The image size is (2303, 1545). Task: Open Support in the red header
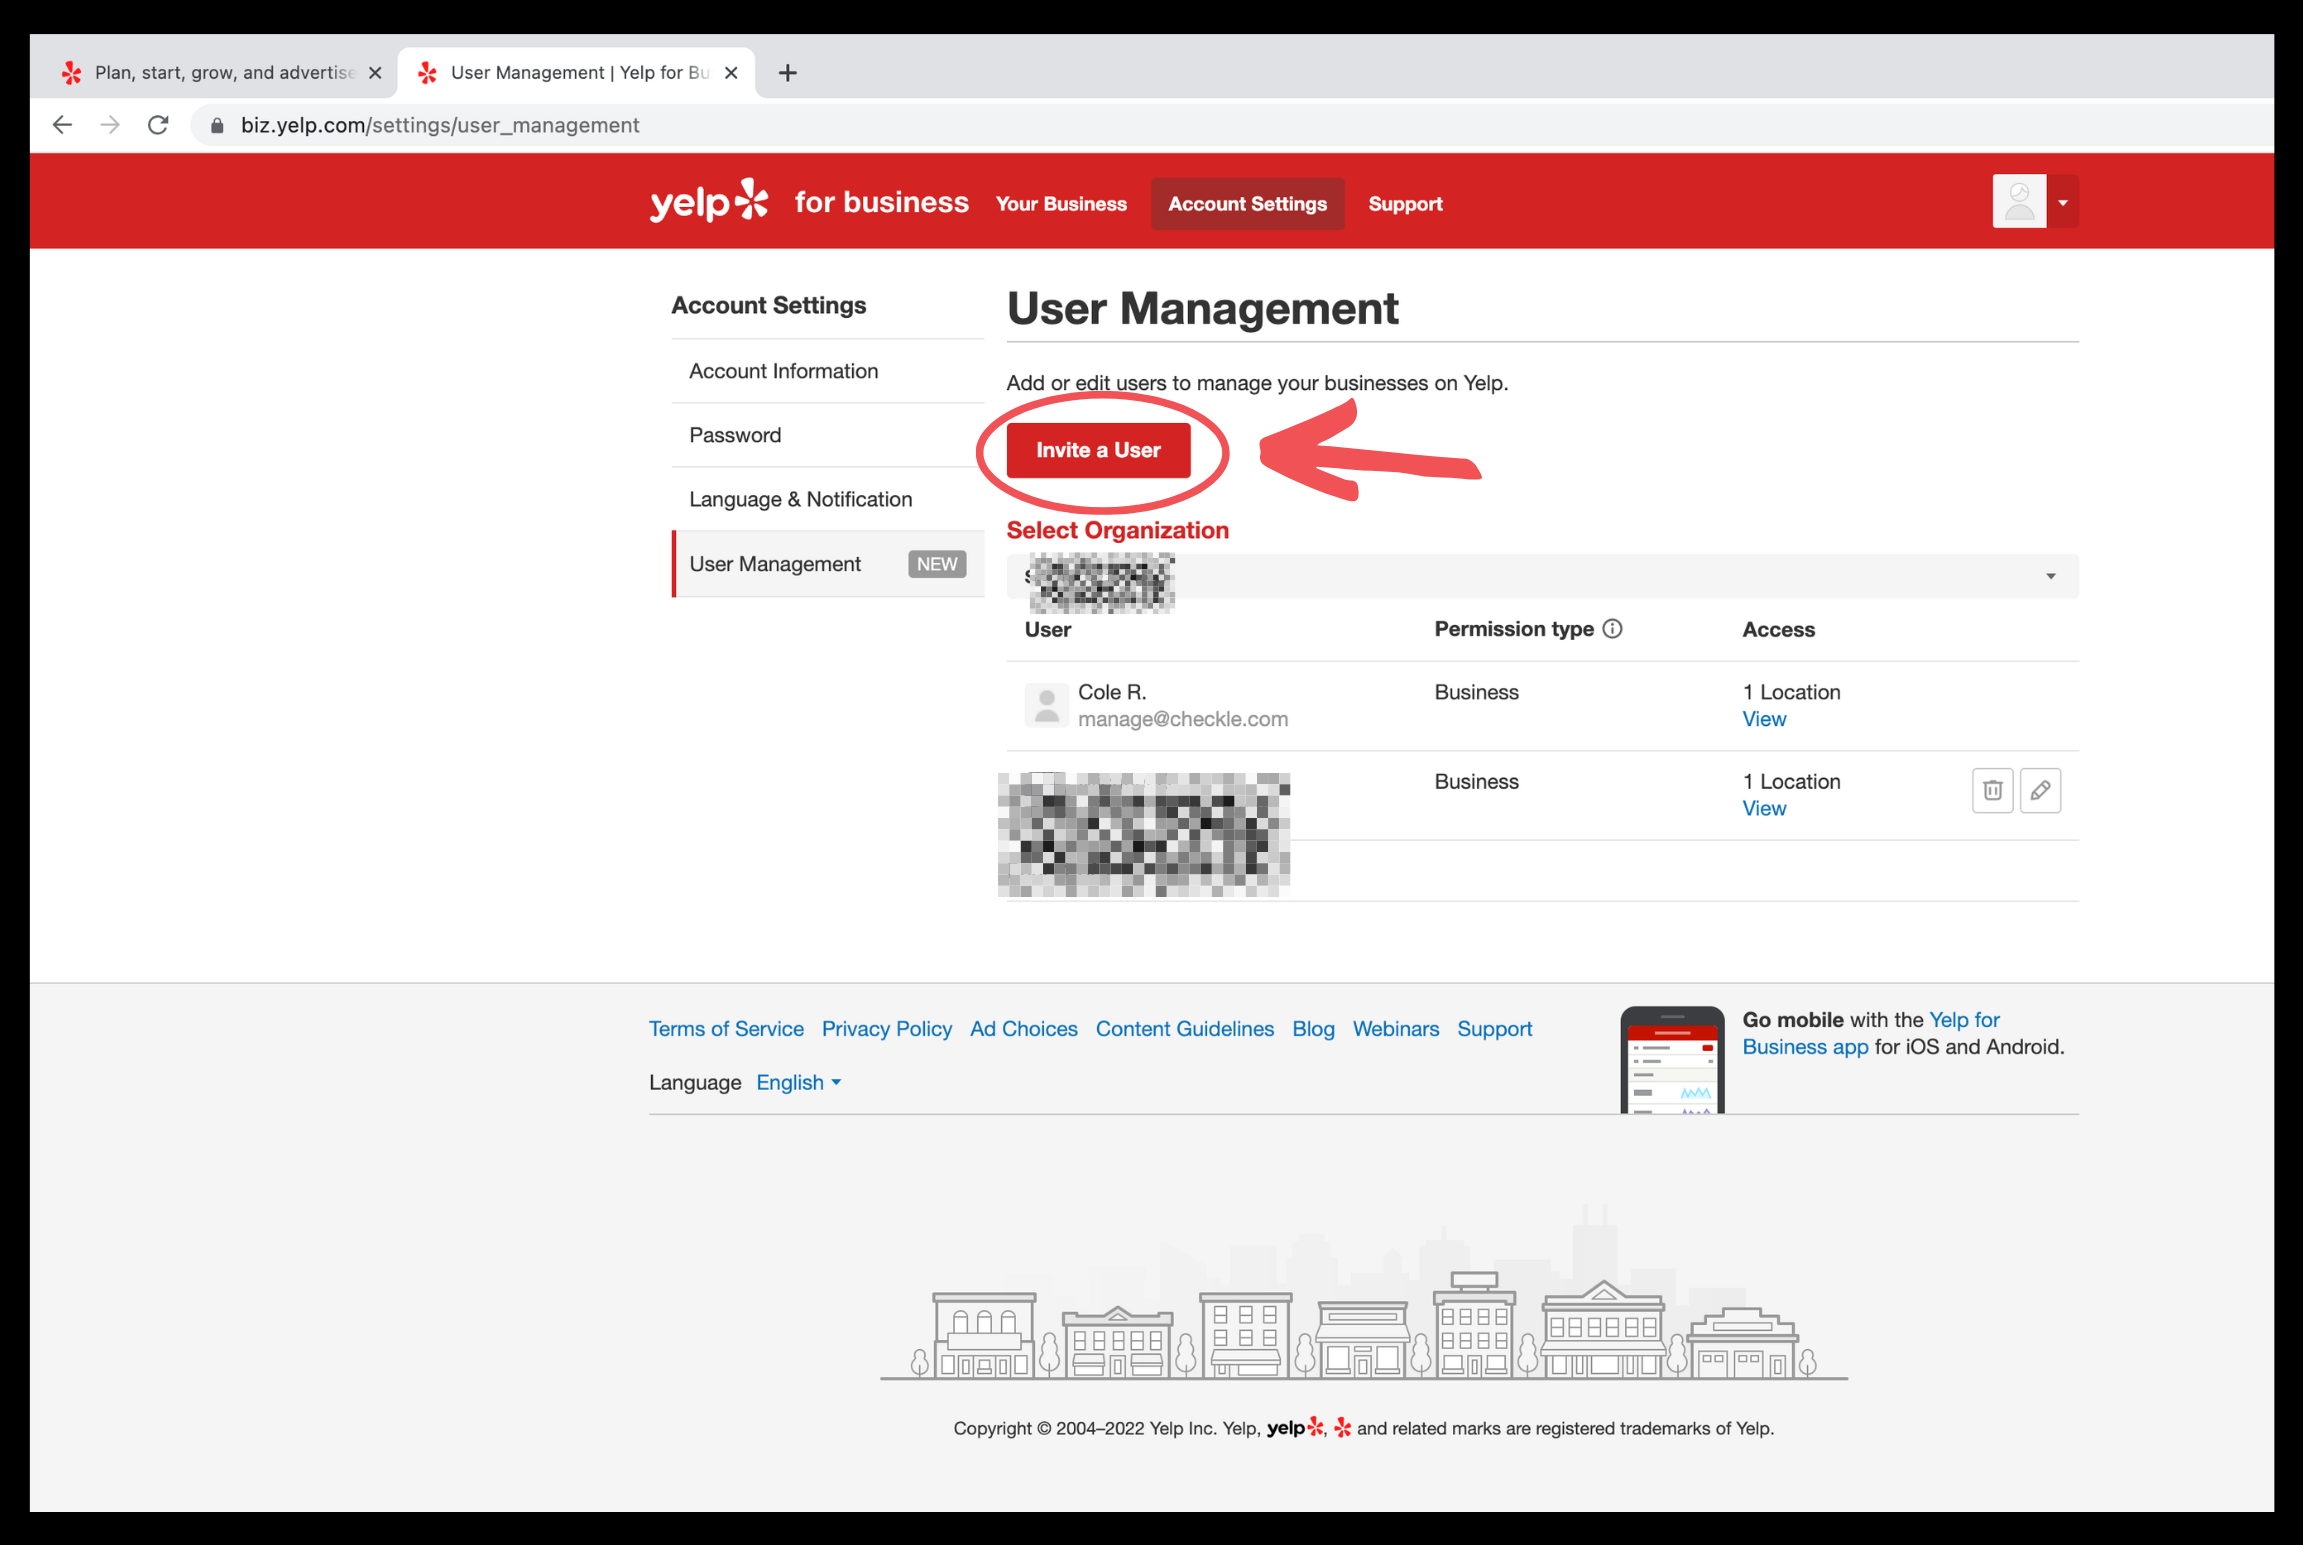click(1405, 204)
